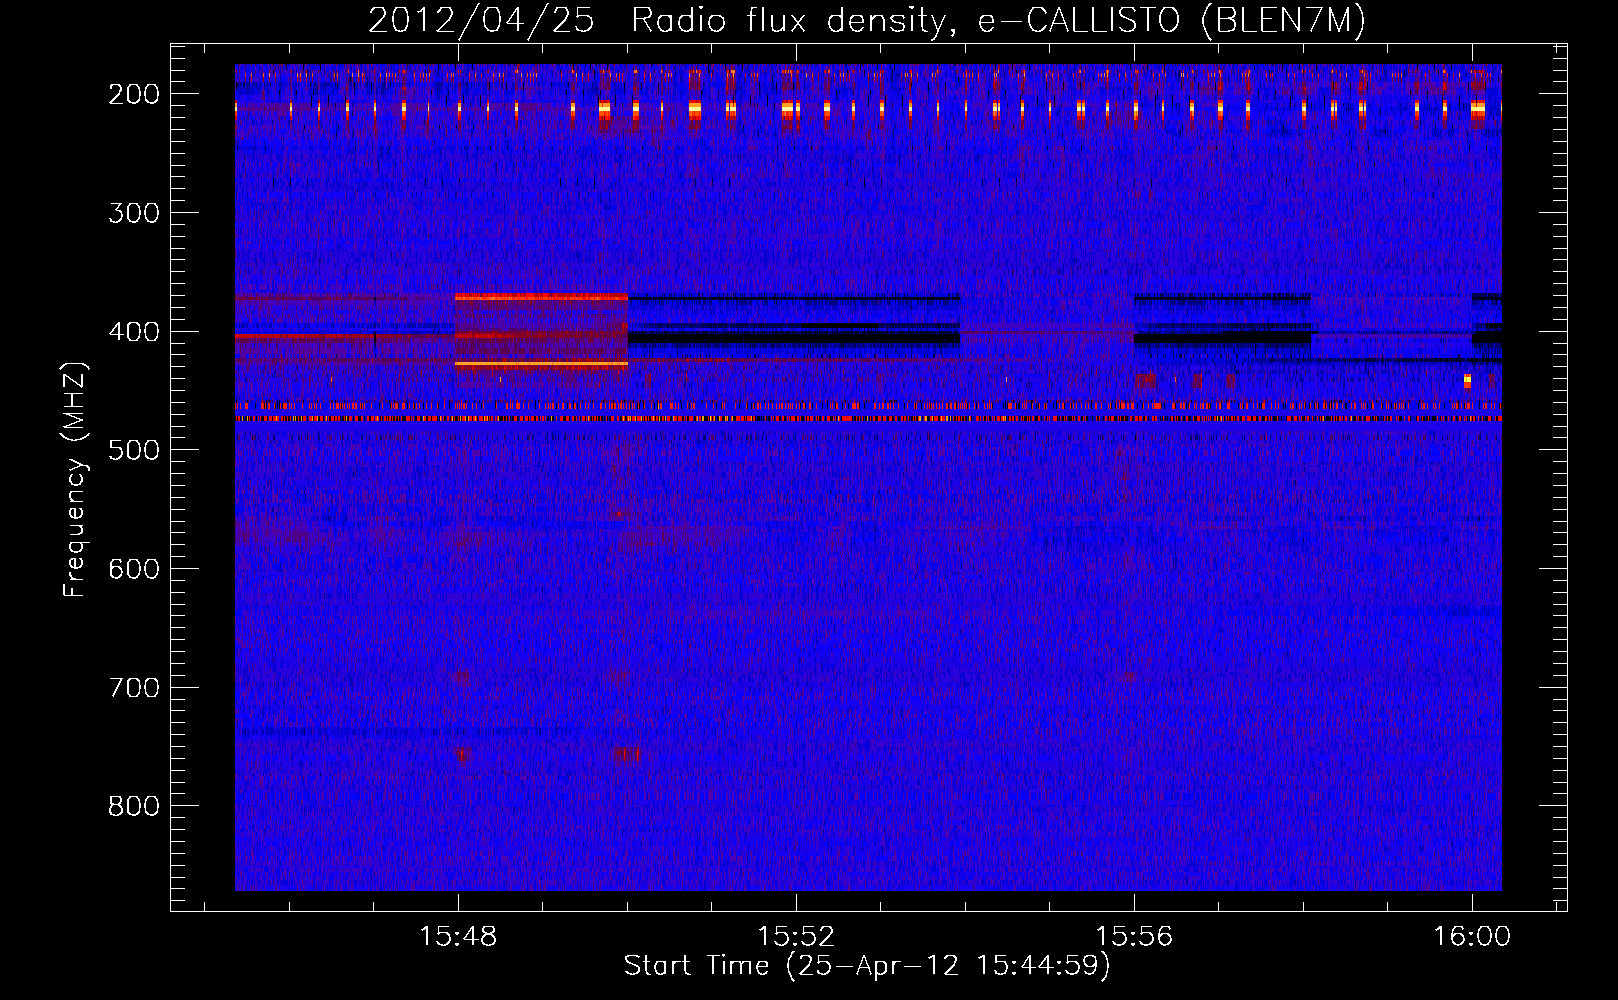Click the 15:52 time tick label
Image resolution: width=1618 pixels, height=1000 pixels.
pyautogui.click(x=796, y=937)
